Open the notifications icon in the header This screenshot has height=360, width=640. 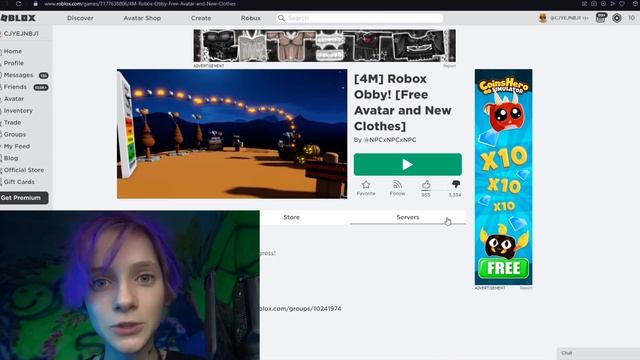pyautogui.click(x=601, y=18)
